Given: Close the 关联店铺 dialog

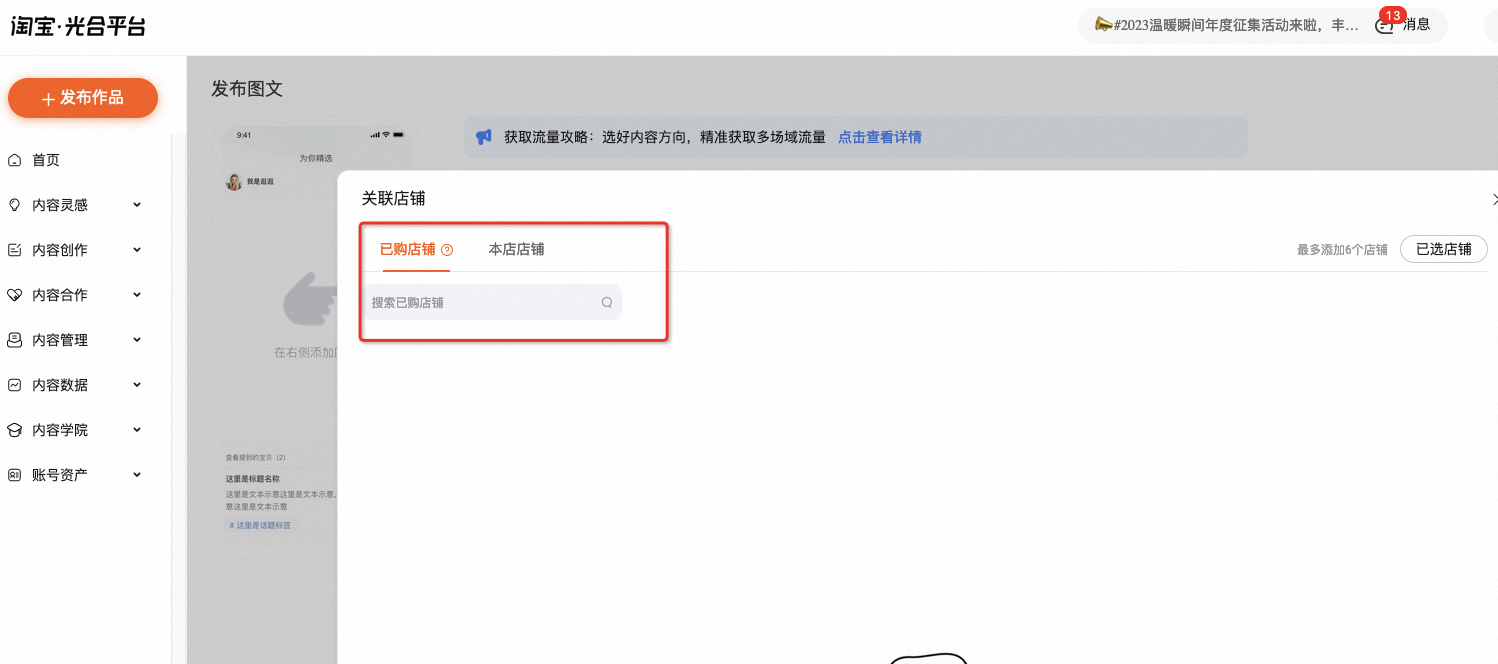Looking at the screenshot, I should pos(1493,200).
